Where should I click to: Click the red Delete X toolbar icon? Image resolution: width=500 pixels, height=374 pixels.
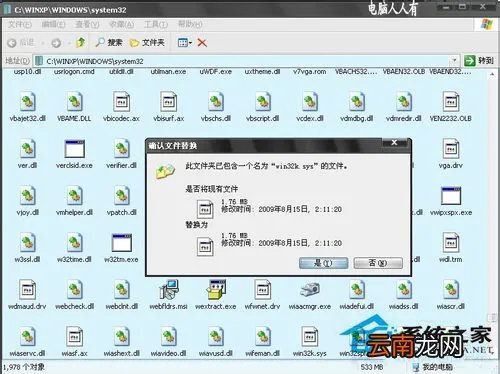click(x=202, y=43)
